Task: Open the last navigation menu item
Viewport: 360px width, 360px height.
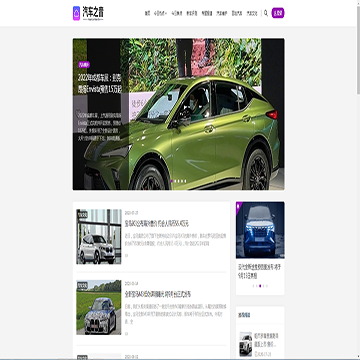Action: [252, 13]
